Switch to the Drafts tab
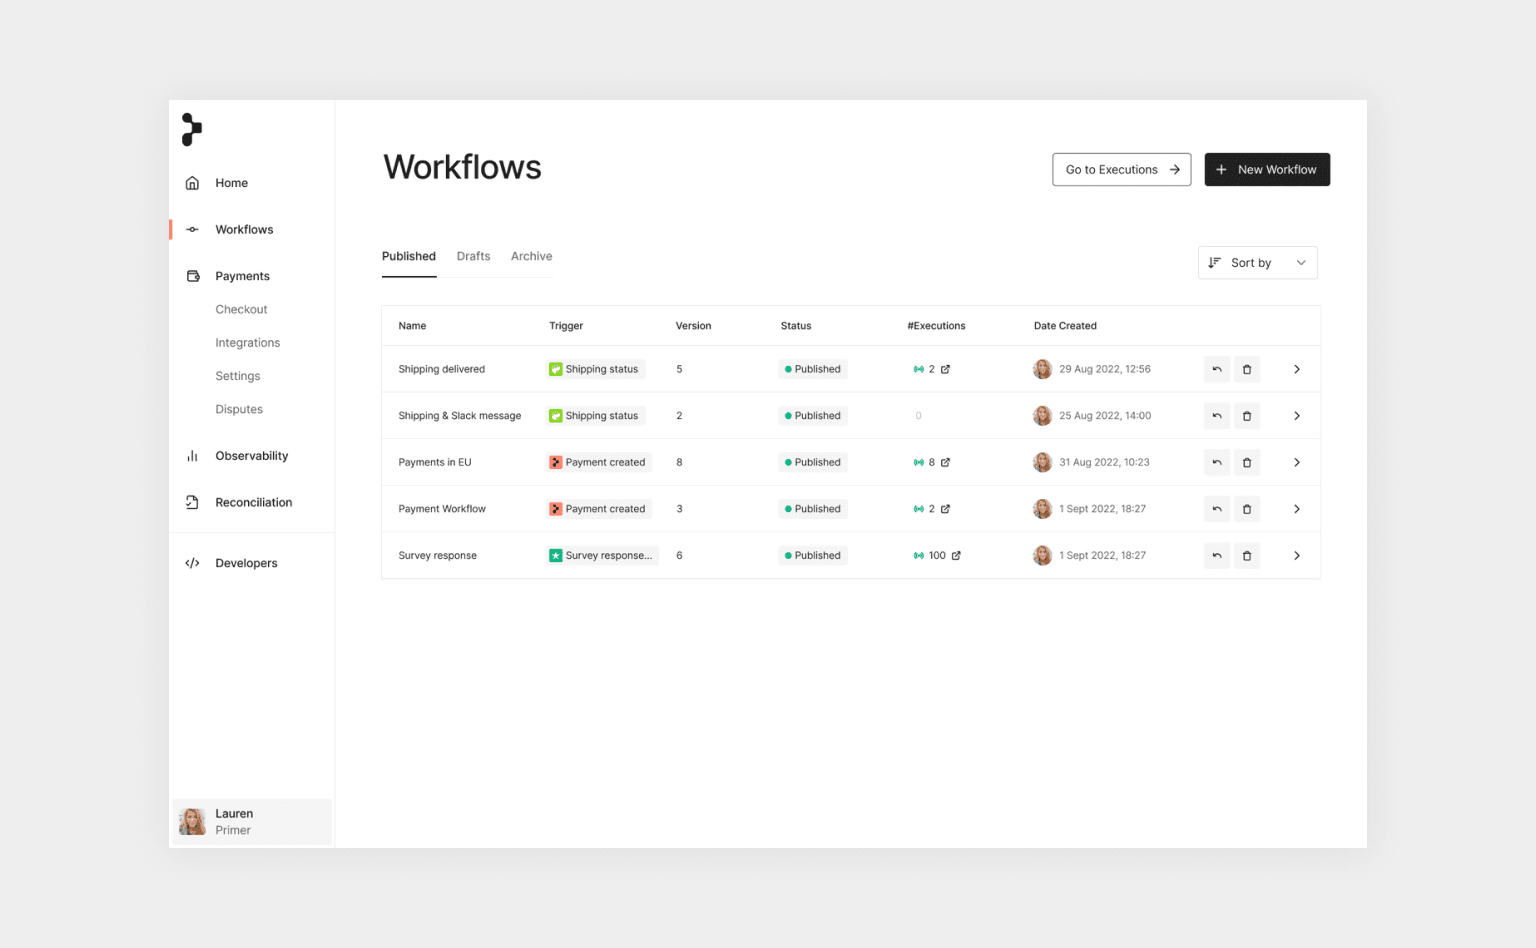This screenshot has height=948, width=1536. [x=473, y=256]
